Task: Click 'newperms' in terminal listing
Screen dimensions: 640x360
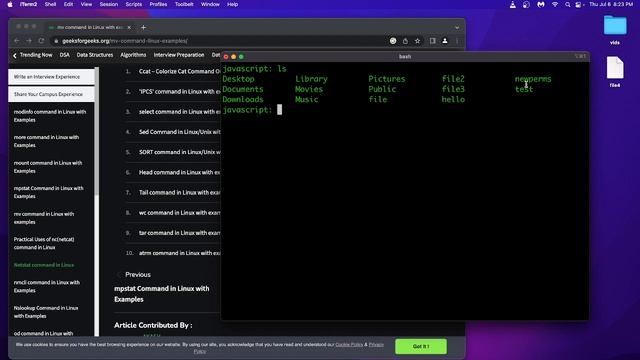Action: pyautogui.click(x=533, y=79)
